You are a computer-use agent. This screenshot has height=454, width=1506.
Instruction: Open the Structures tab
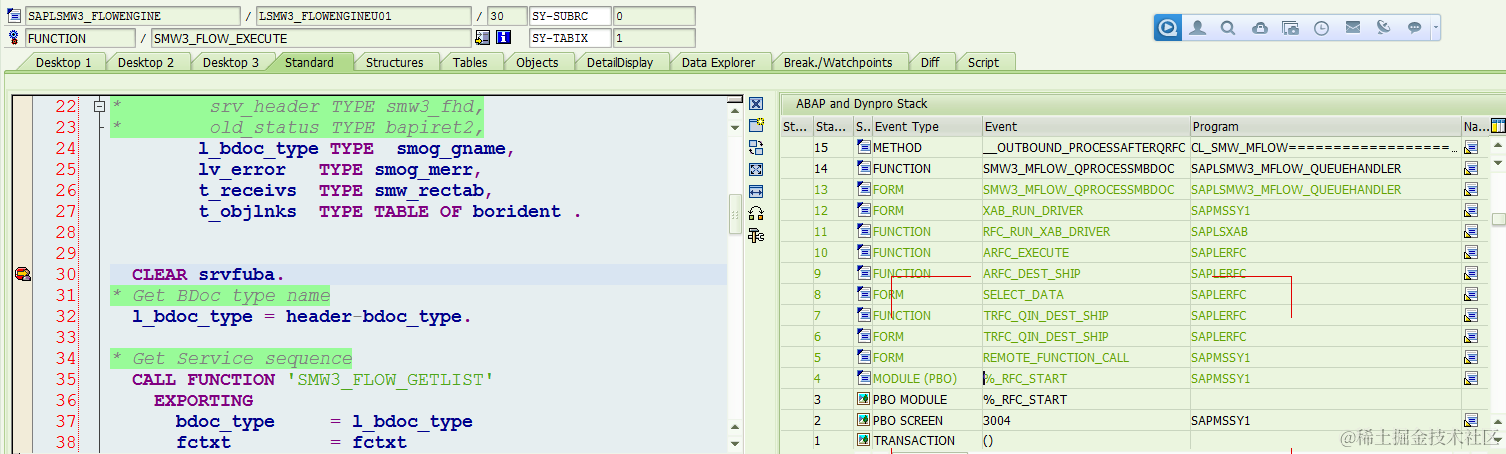[x=395, y=62]
